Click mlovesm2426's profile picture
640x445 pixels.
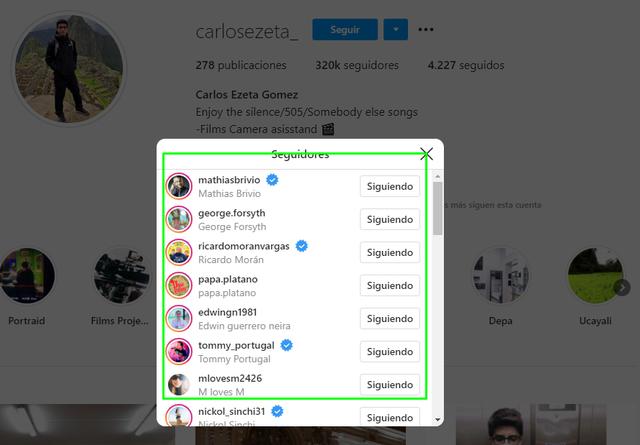point(179,385)
